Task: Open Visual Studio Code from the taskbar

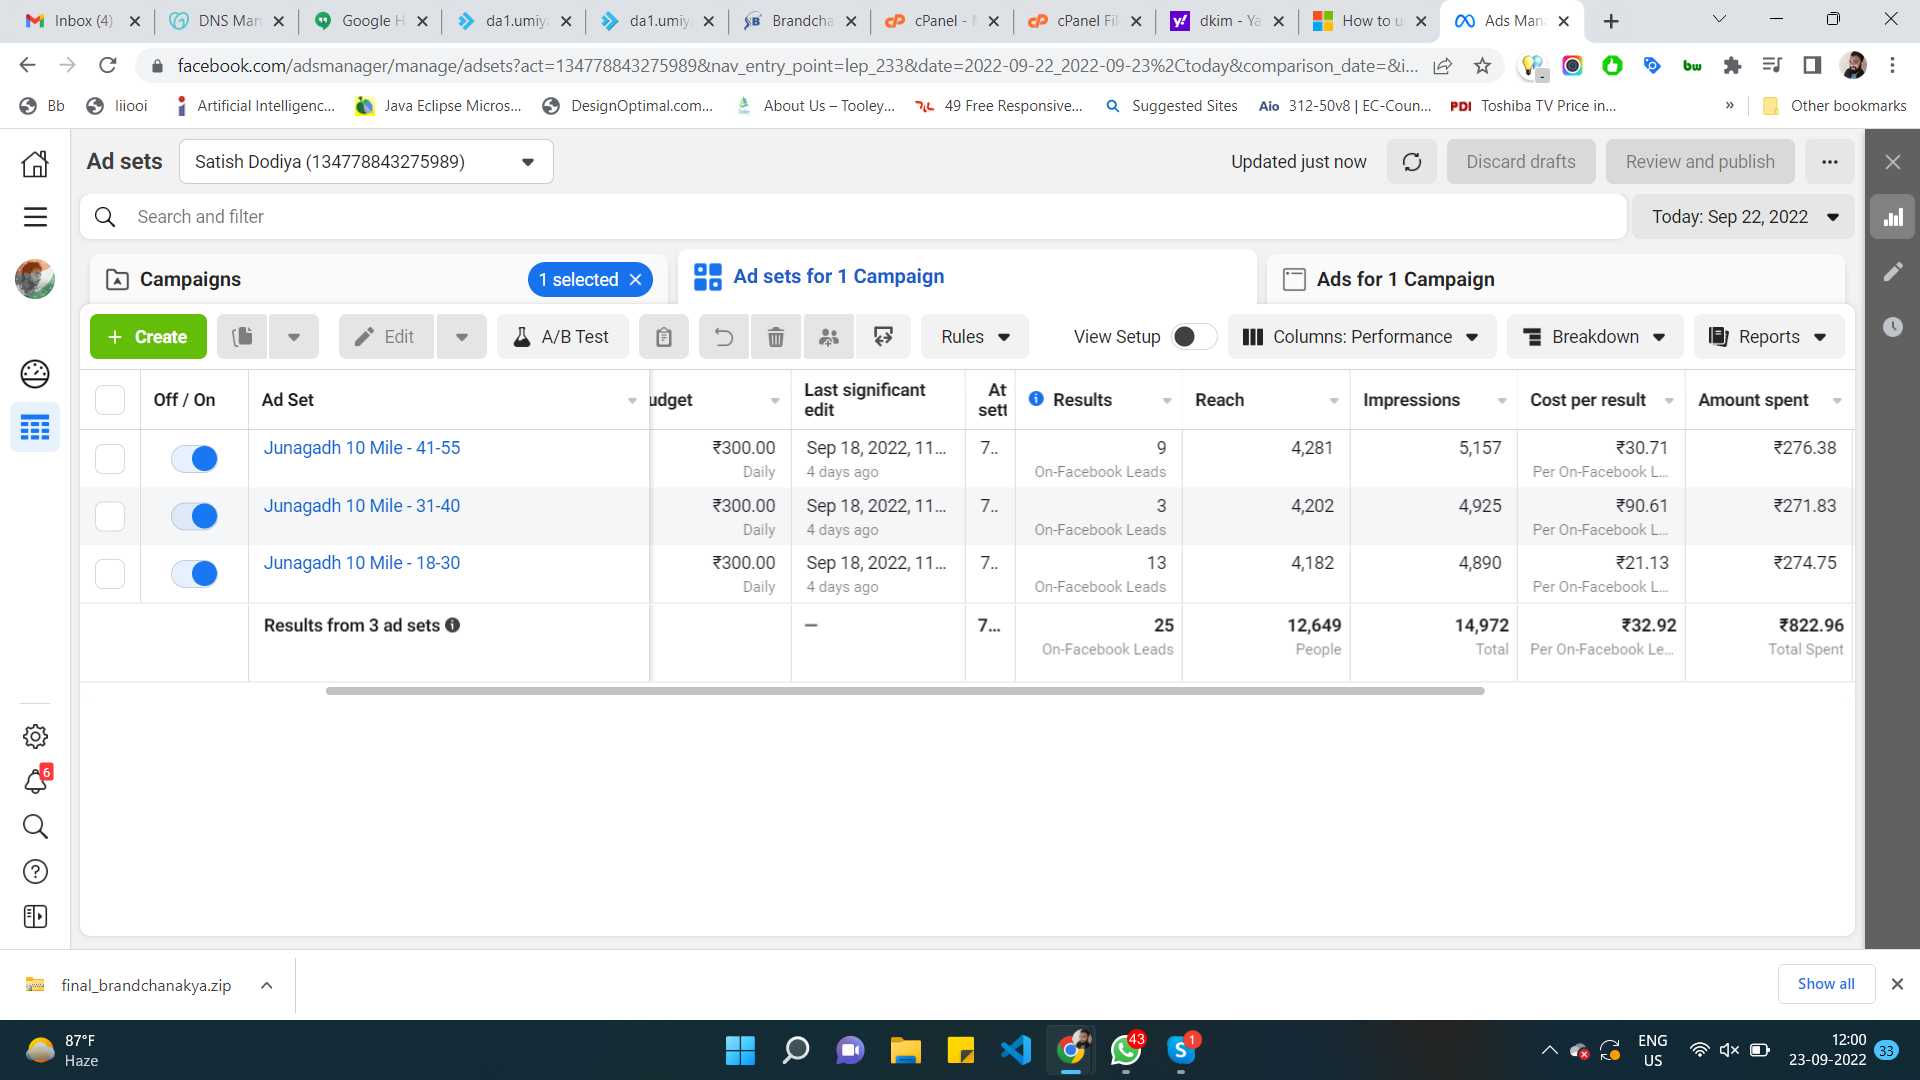Action: pos(1016,1050)
